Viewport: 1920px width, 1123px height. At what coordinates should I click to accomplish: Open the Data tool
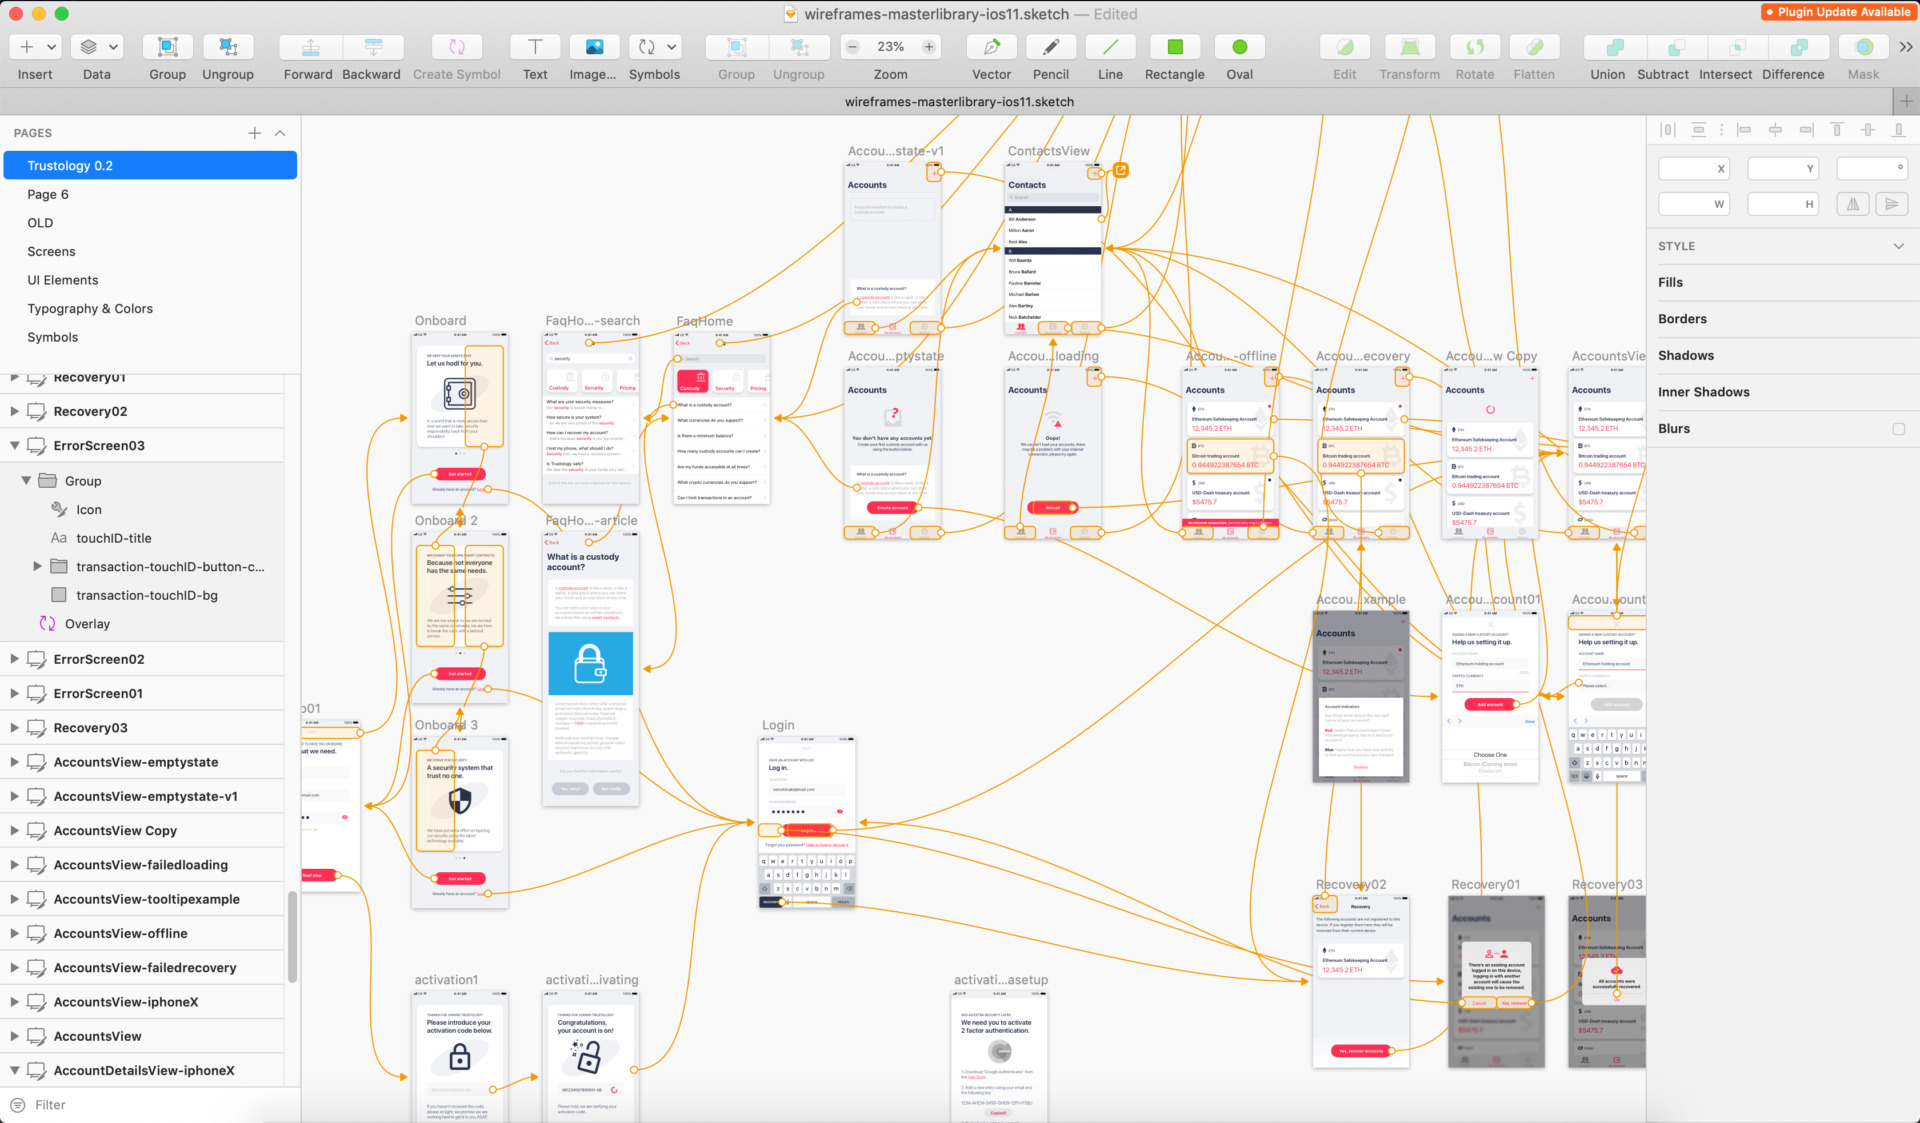97,47
